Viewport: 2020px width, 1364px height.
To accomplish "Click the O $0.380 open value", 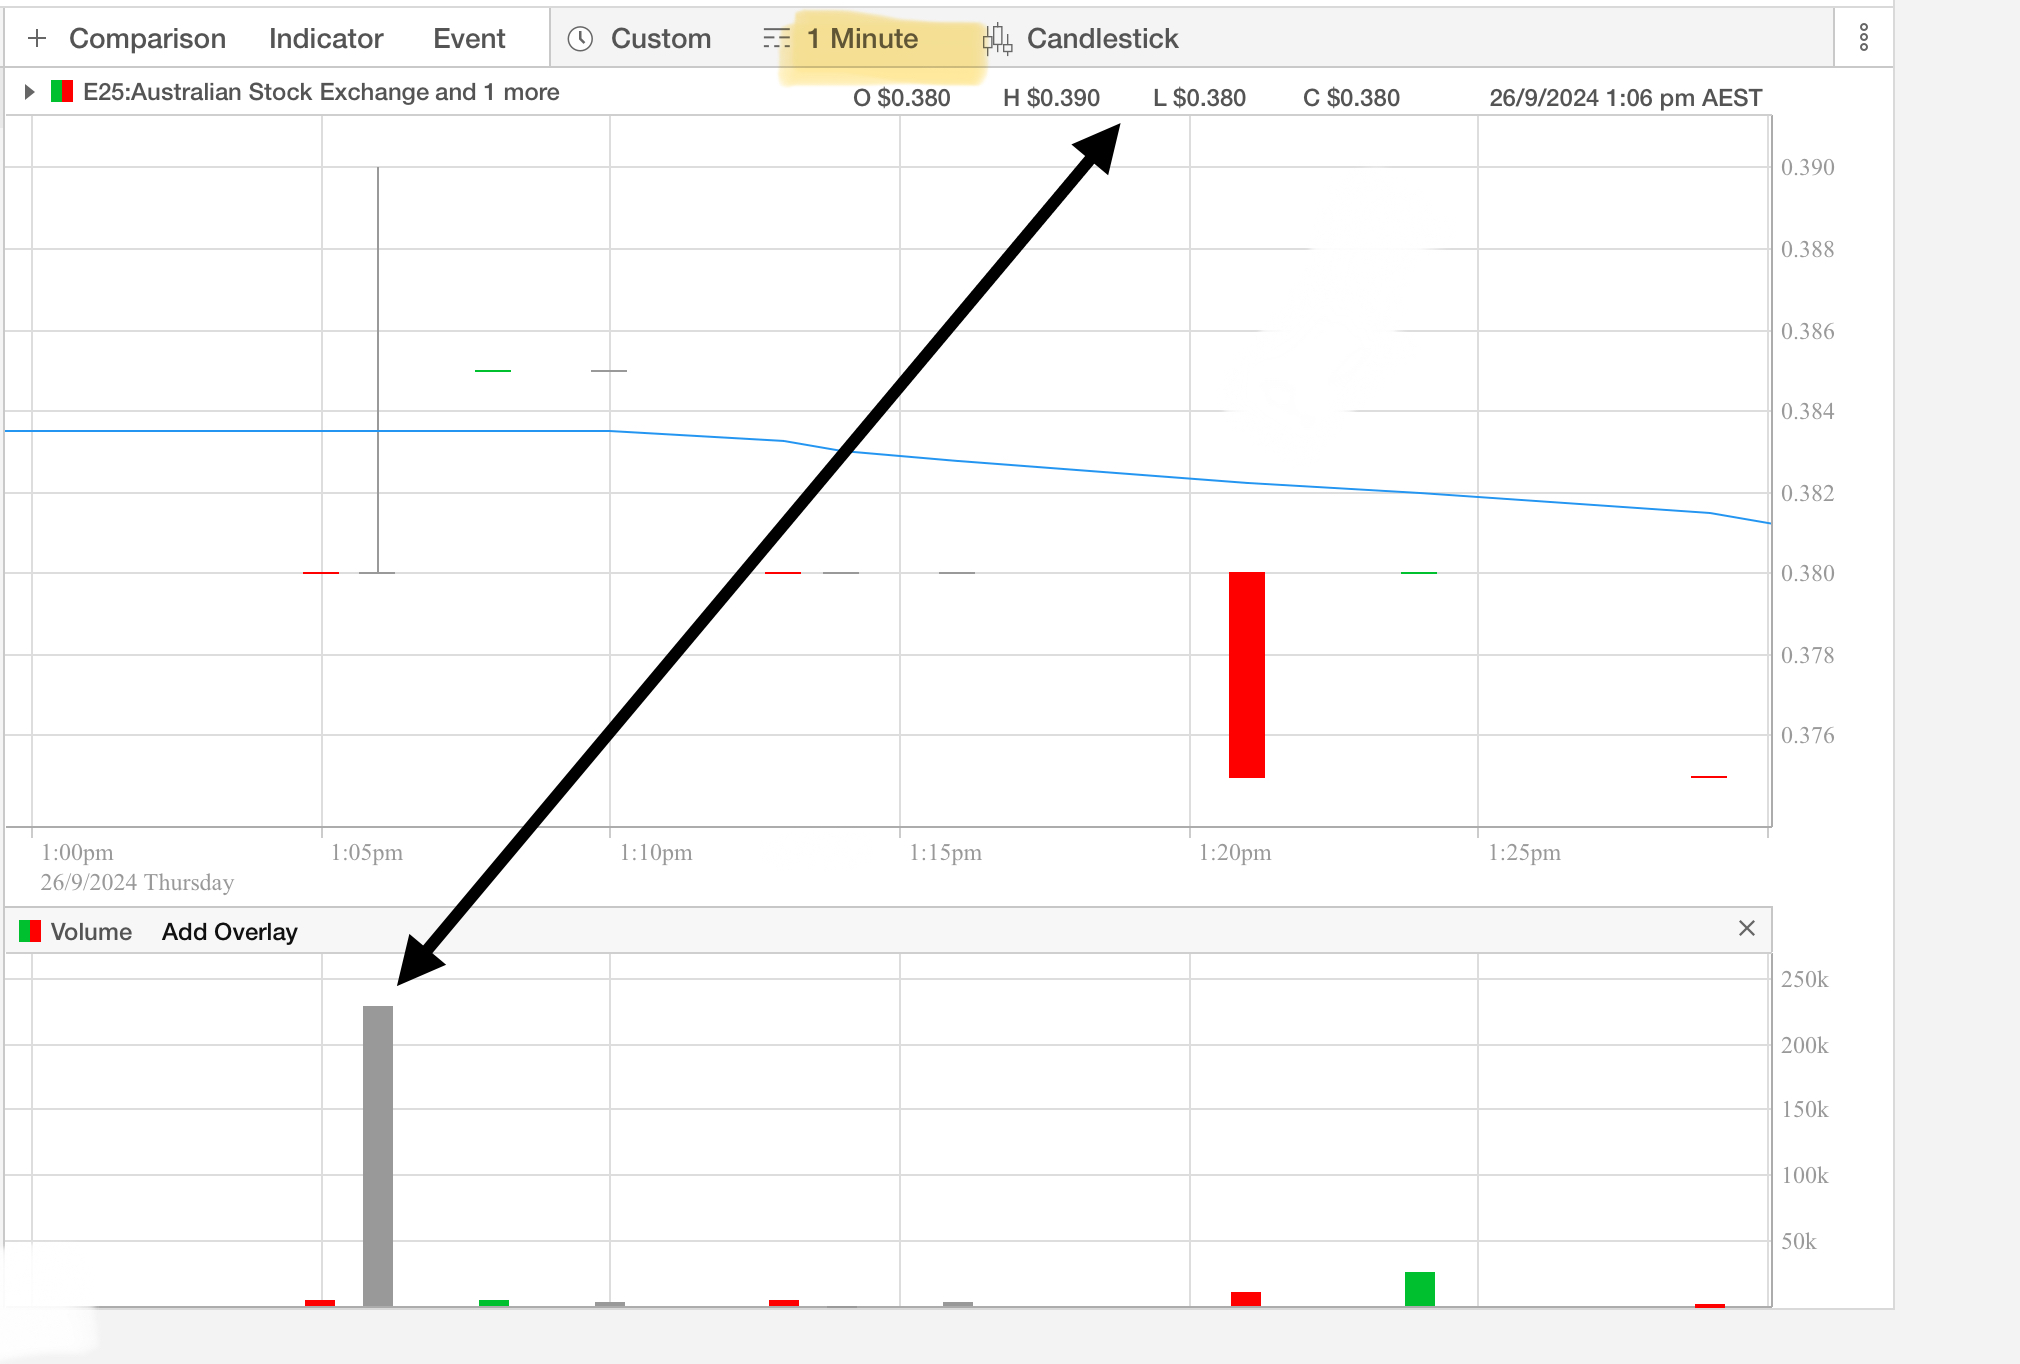I will point(901,98).
